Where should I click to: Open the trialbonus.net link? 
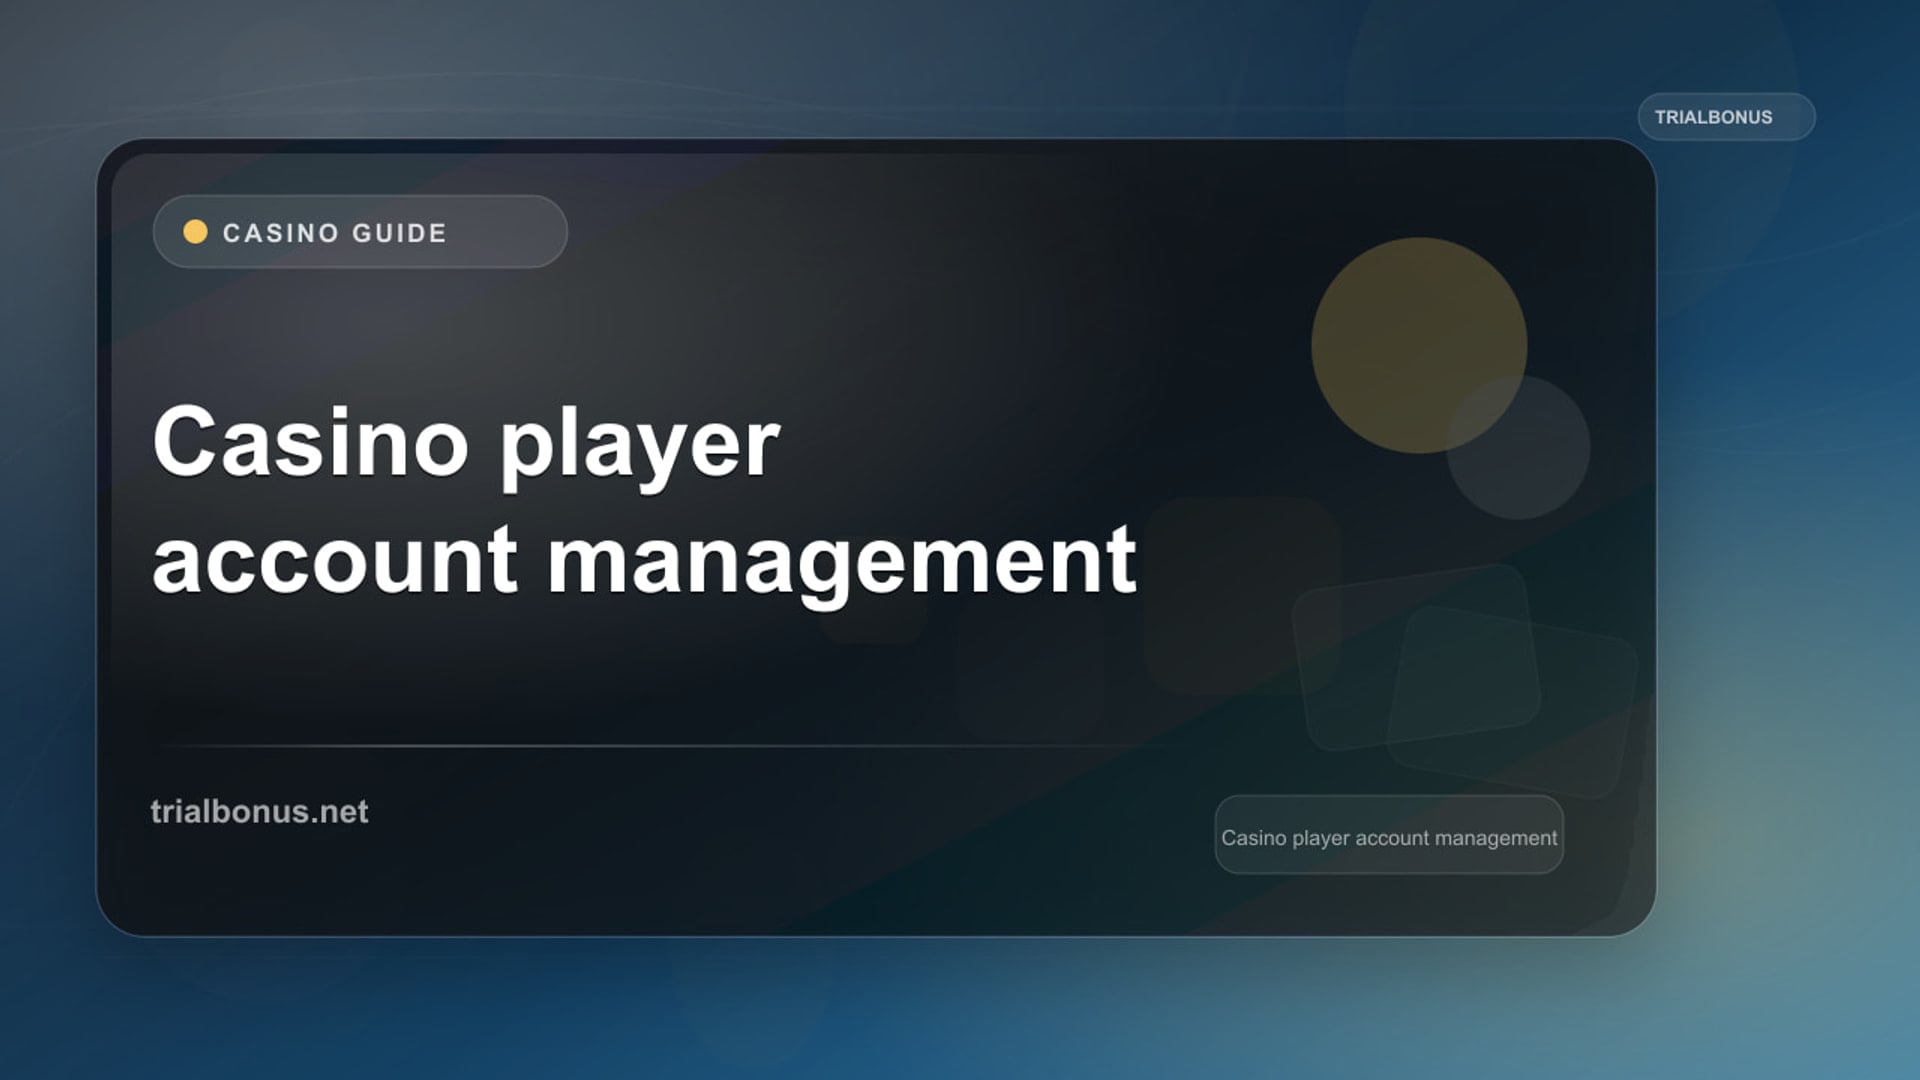pyautogui.click(x=259, y=811)
